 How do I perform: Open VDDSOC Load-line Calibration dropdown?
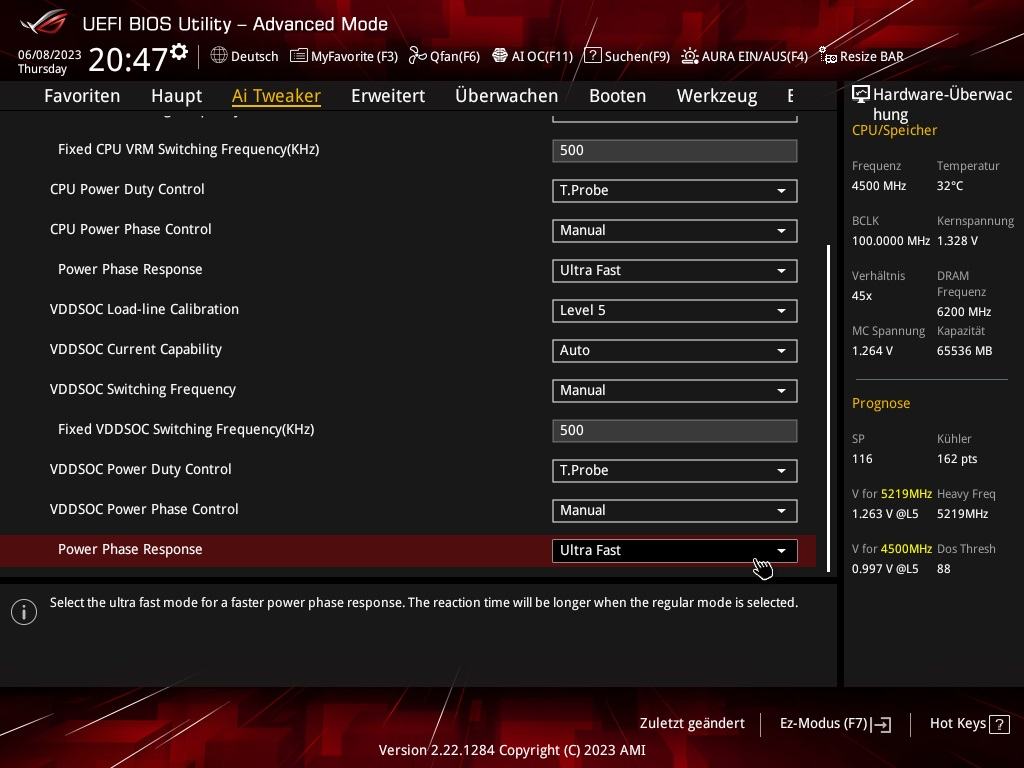(675, 311)
